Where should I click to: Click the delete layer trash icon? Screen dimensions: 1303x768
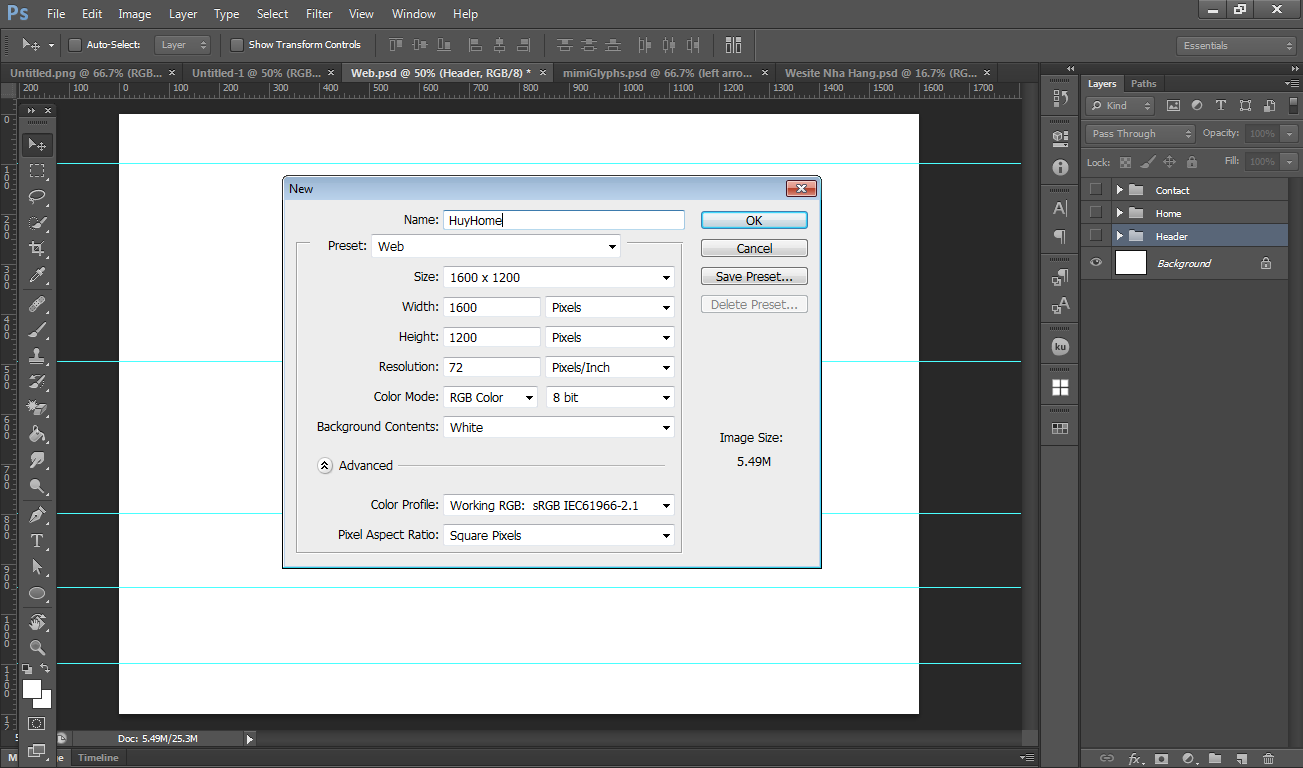1268,759
